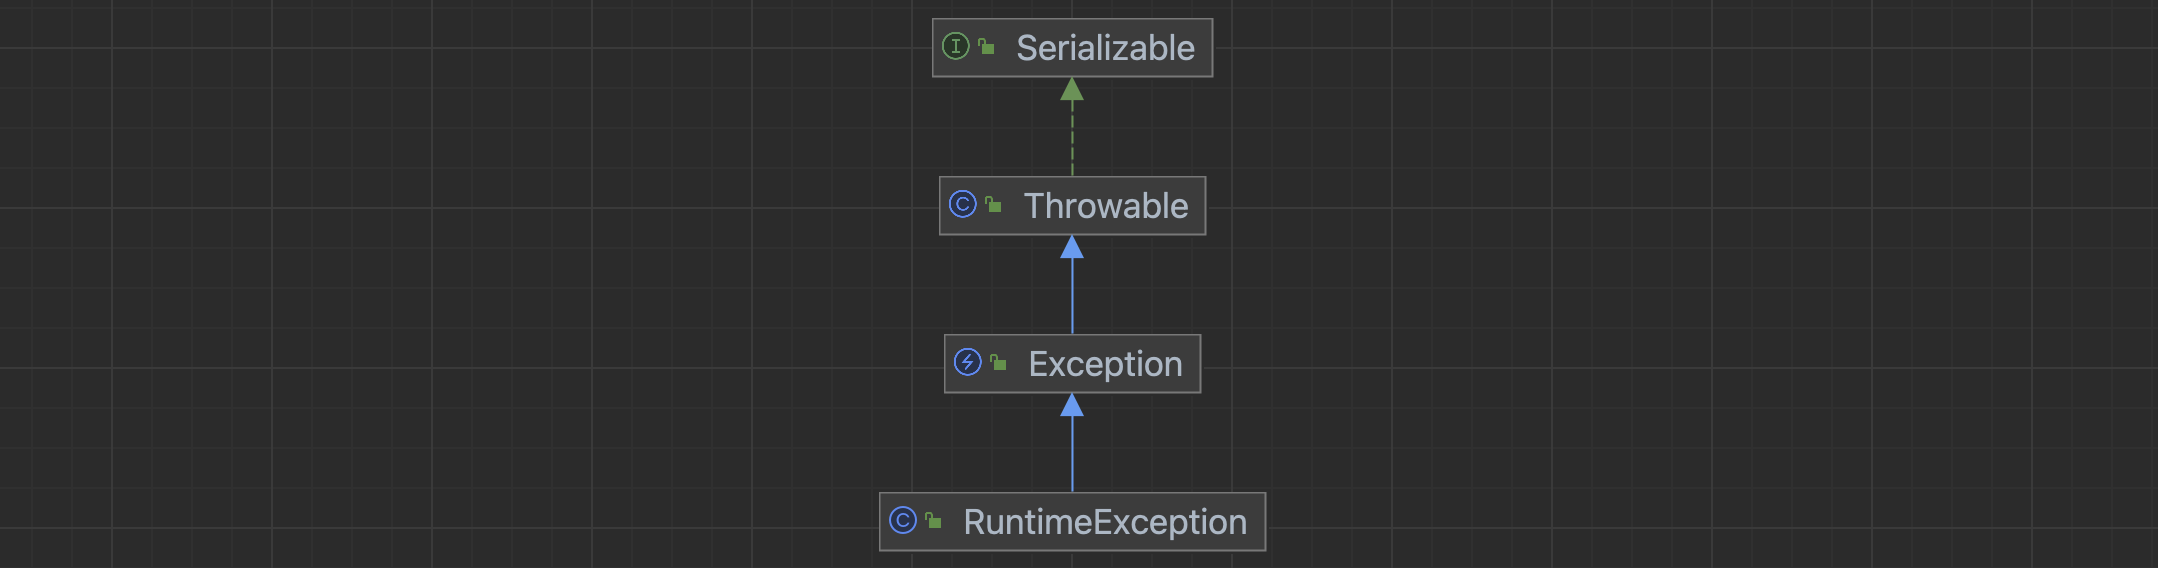
Task: Click the public visibility lock icon on Serializable
Action: 986,46
